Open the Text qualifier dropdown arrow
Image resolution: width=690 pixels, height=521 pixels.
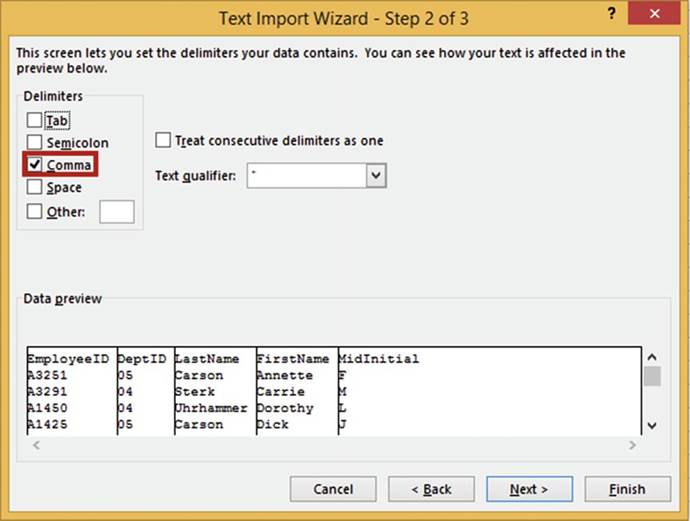[x=376, y=176]
